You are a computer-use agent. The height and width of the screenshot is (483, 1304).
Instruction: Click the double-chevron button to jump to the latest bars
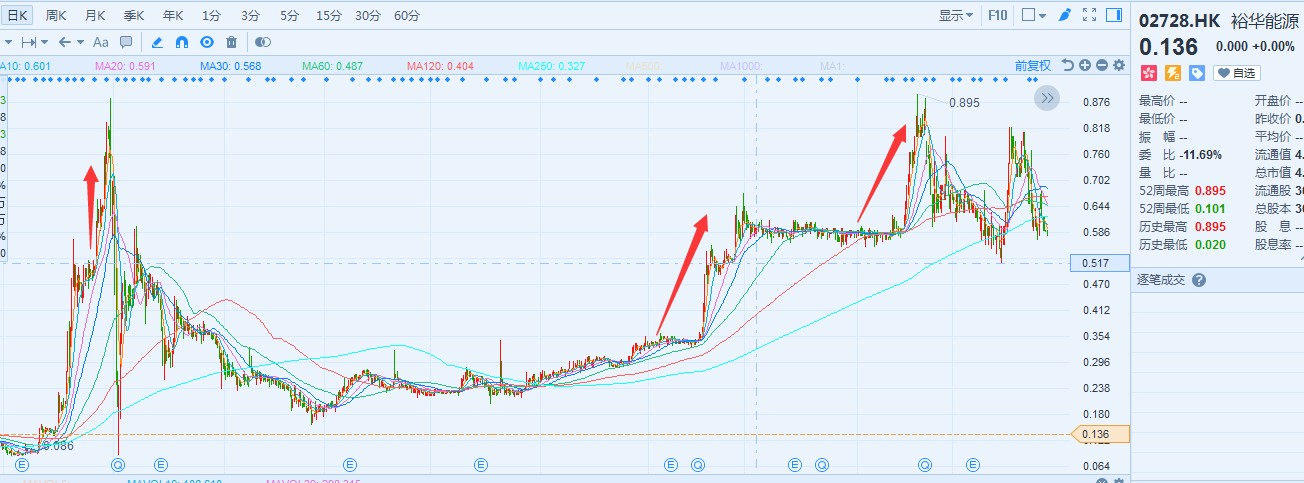pyautogui.click(x=1046, y=98)
